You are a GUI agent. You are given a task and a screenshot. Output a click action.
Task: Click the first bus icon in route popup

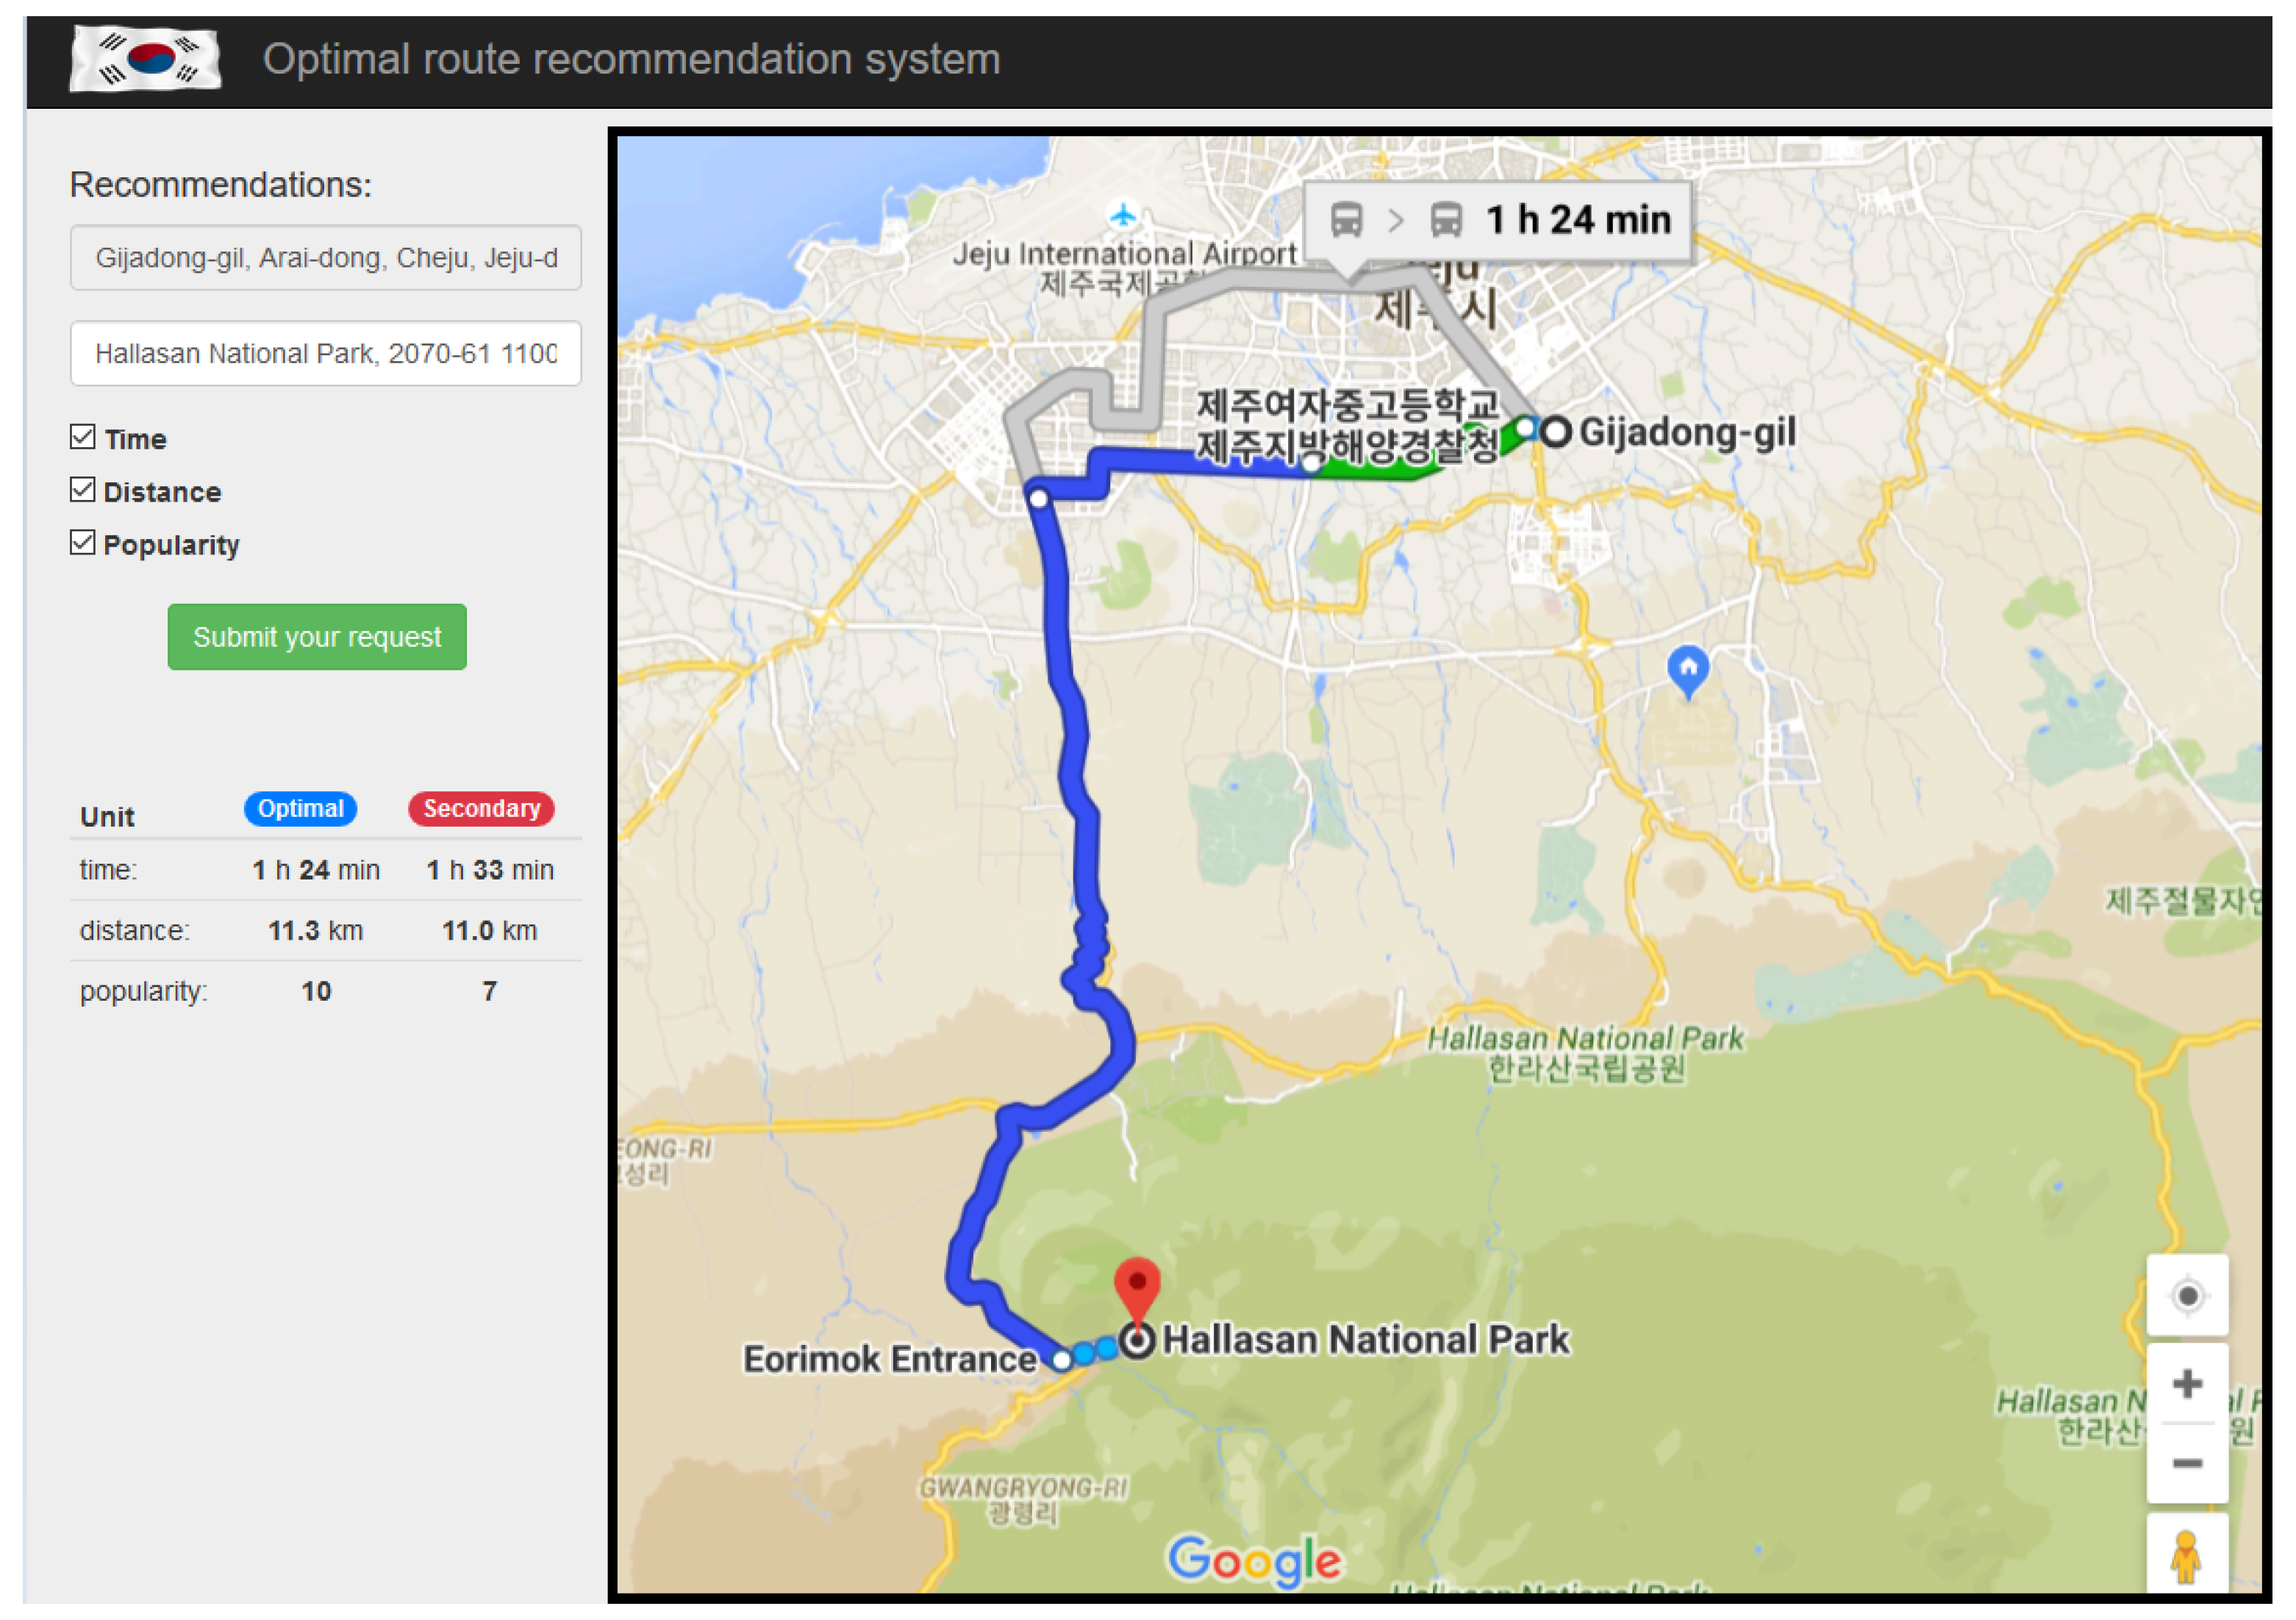pos(1346,219)
